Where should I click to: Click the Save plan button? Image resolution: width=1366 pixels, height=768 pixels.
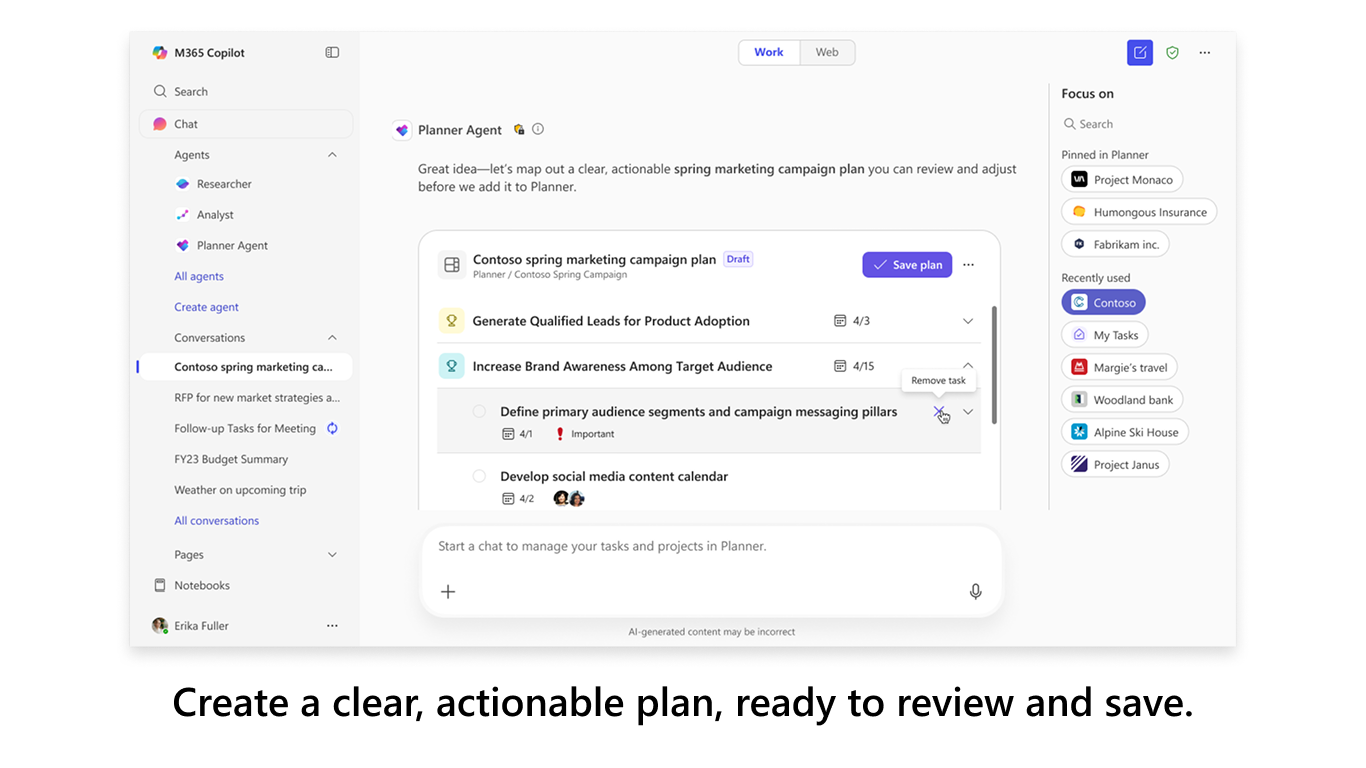point(907,265)
